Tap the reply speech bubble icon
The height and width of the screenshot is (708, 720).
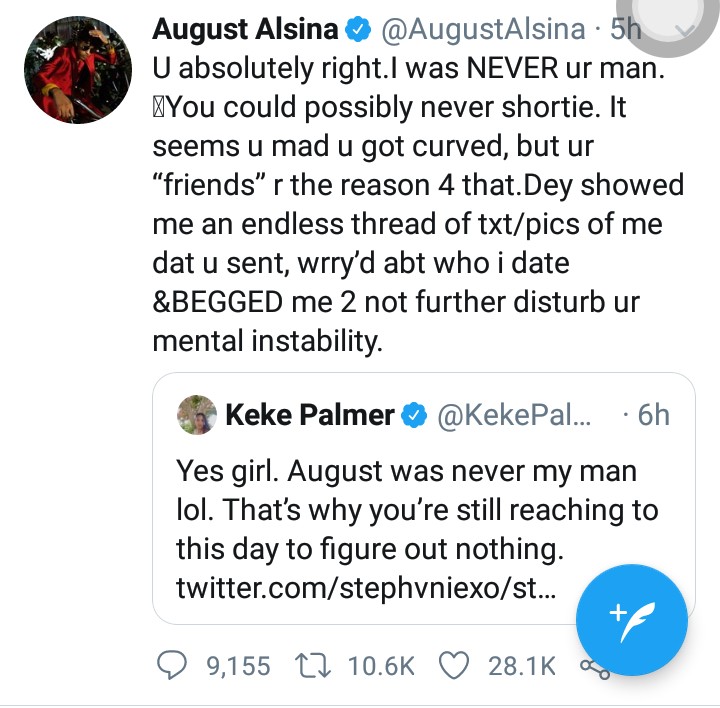pyautogui.click(x=174, y=665)
